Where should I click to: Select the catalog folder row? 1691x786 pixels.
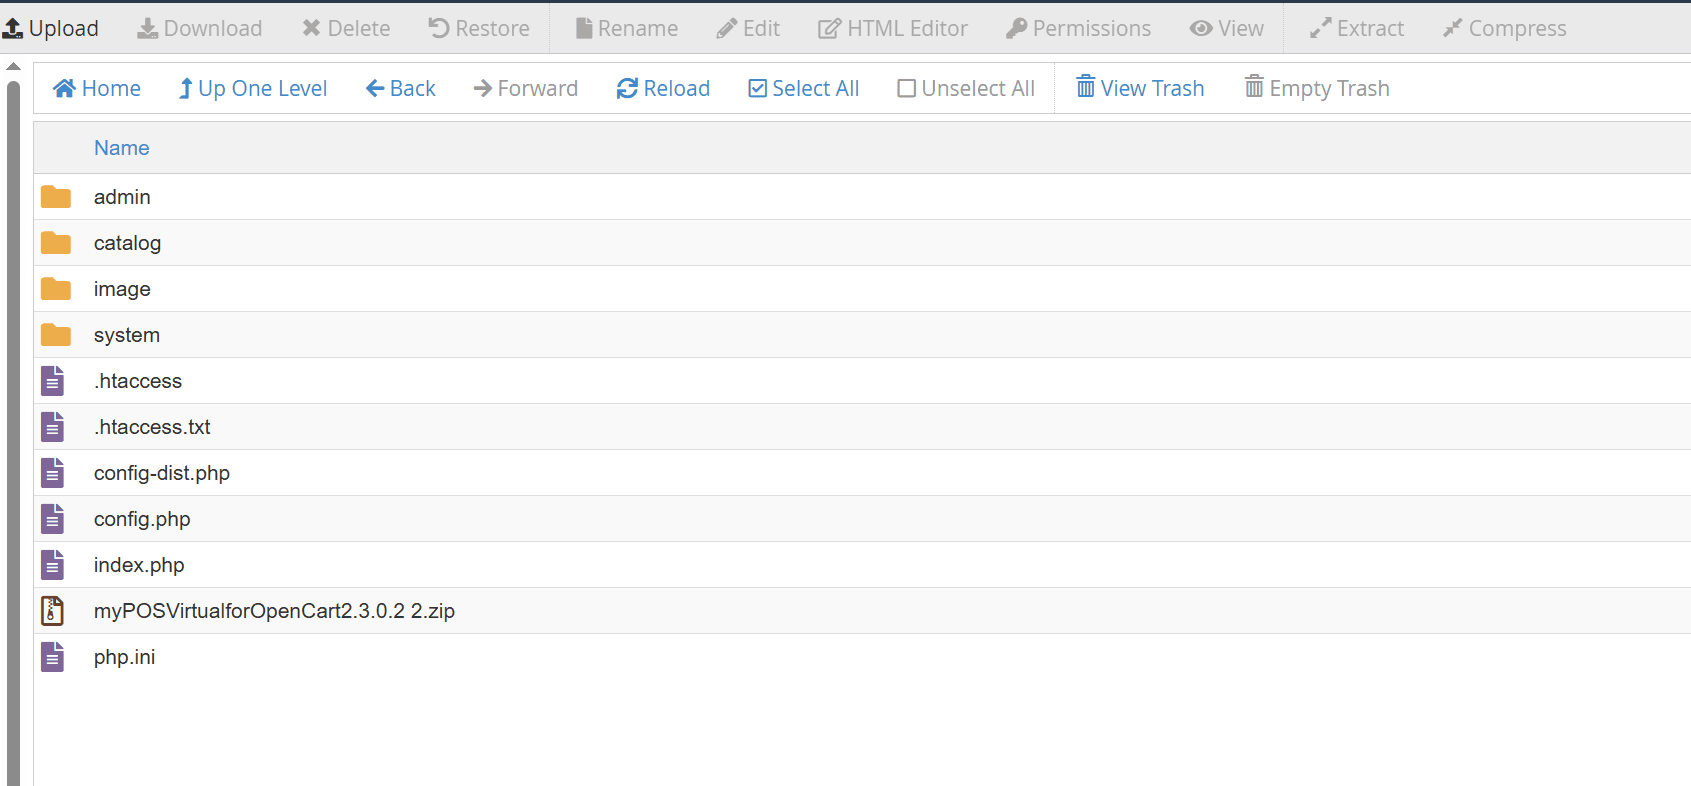[127, 243]
